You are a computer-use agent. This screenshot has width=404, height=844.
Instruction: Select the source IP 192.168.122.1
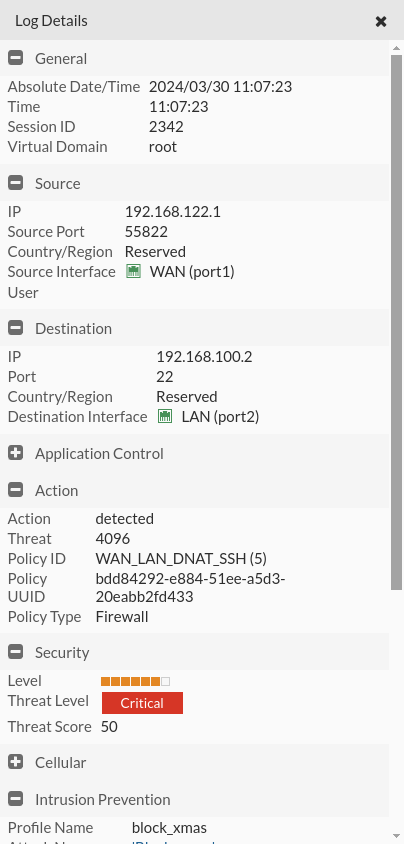coord(173,212)
